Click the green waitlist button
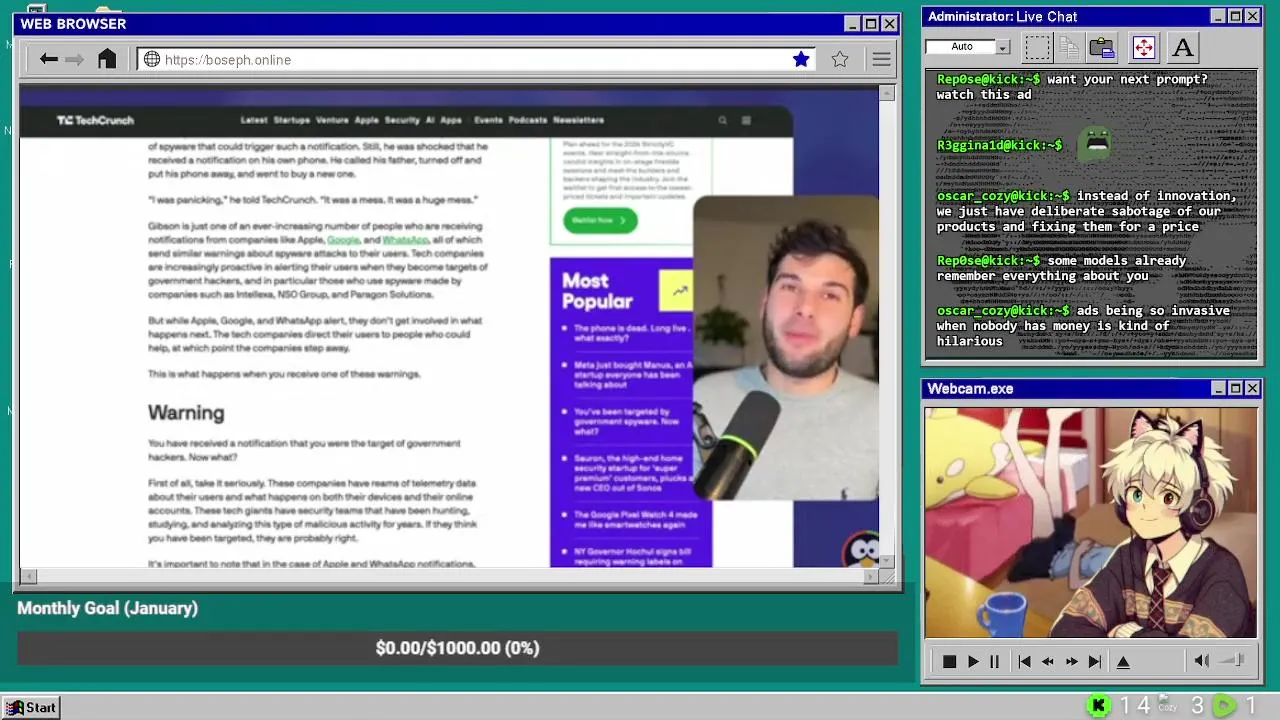Screen dimensions: 1280x720 (x=600, y=220)
